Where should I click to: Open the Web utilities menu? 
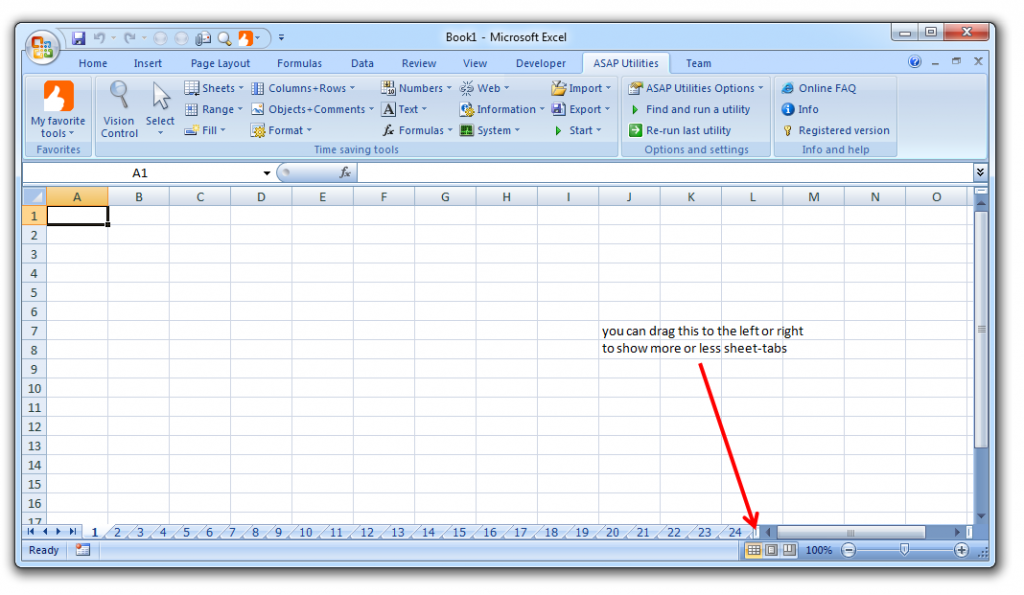pos(485,88)
